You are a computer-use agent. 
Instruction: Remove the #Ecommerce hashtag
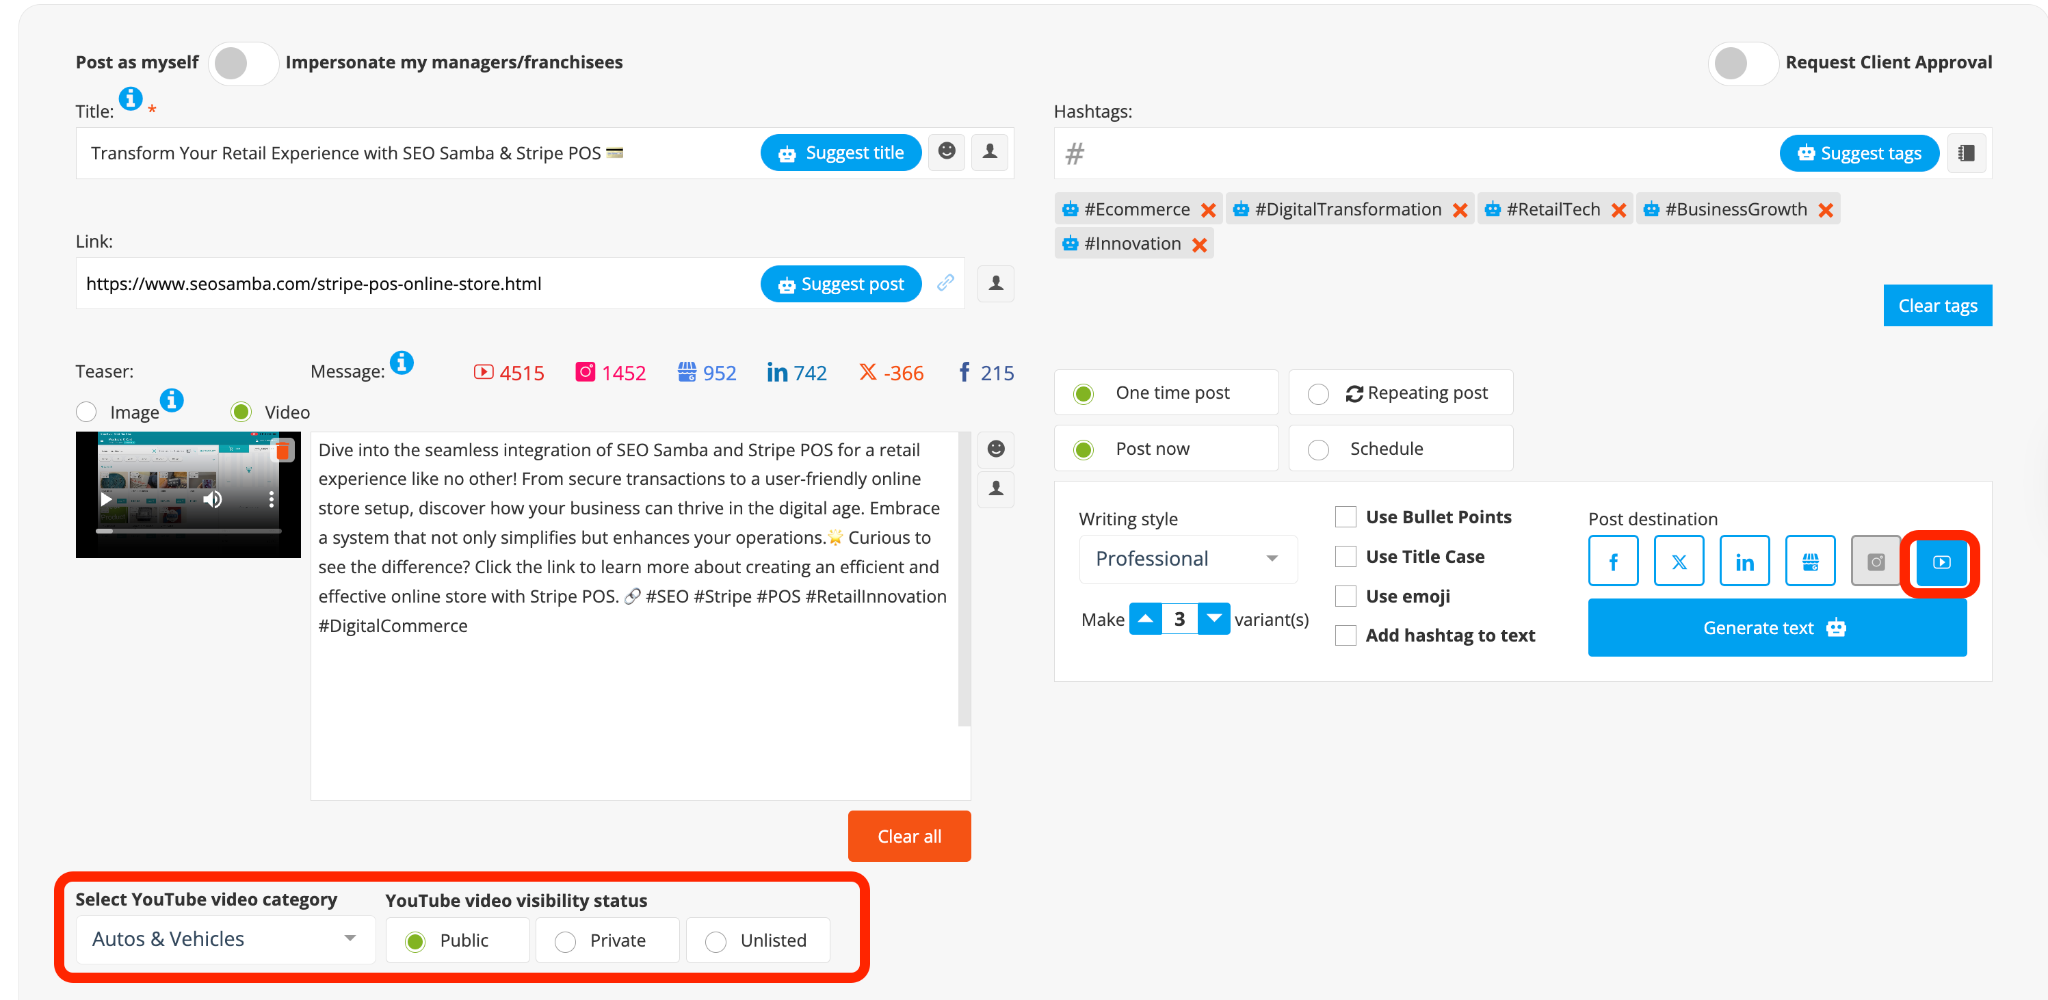(x=1208, y=210)
